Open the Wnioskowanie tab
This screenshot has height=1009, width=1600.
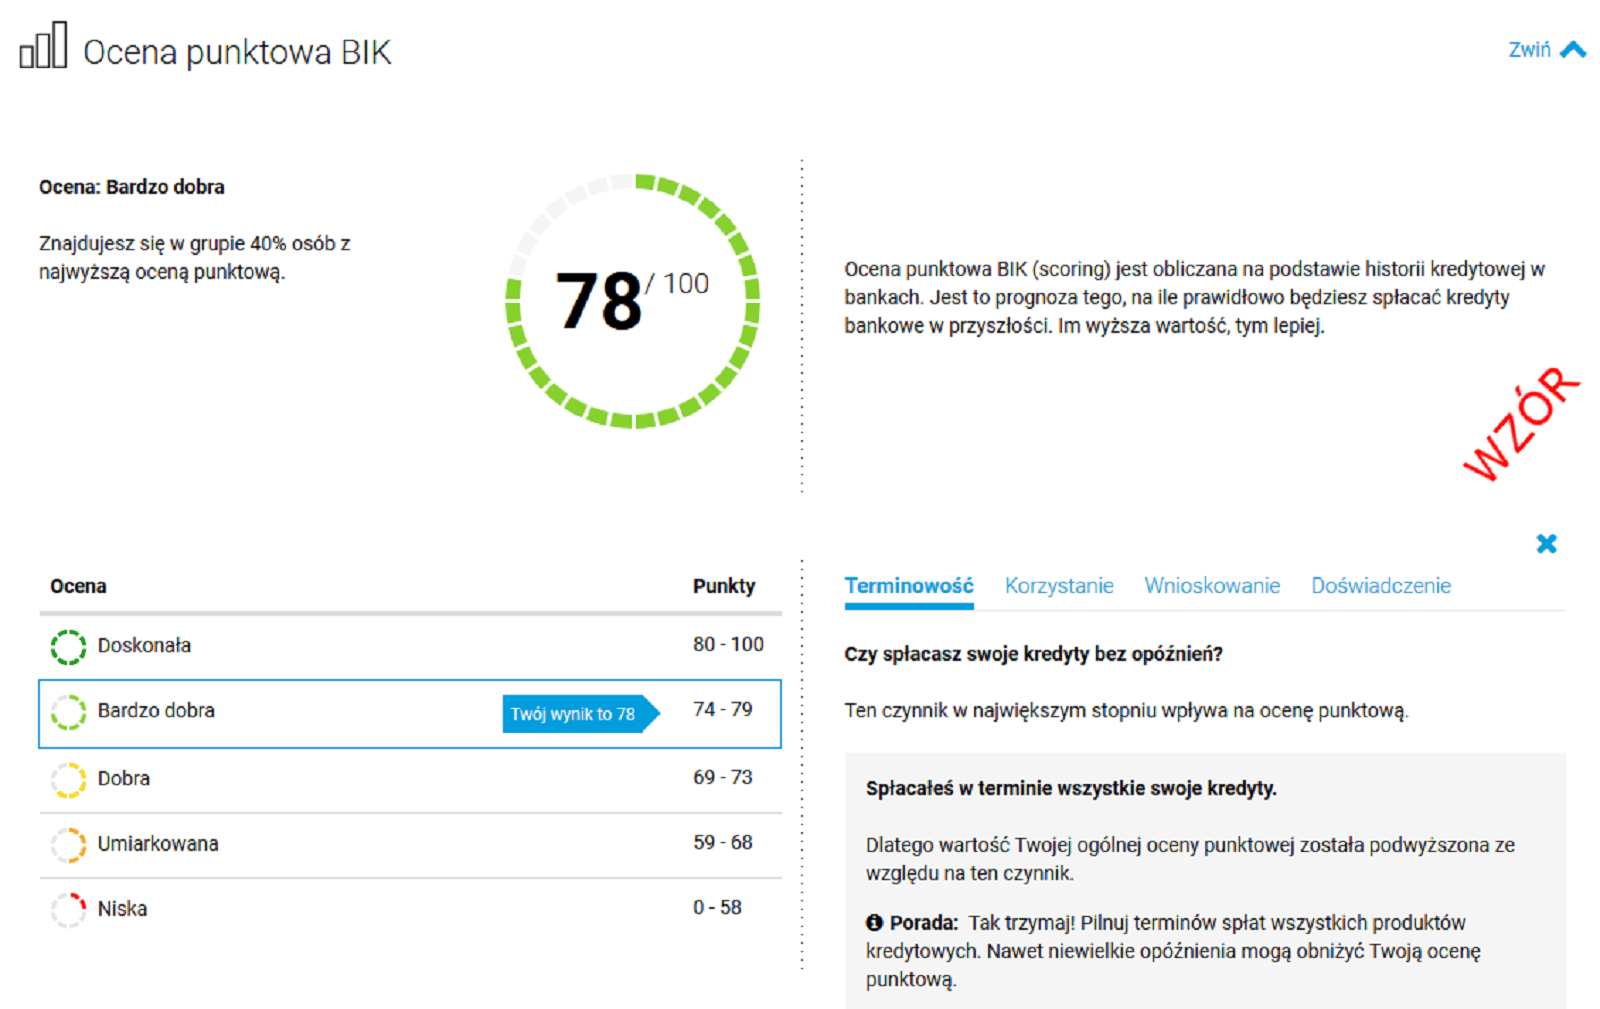click(1212, 586)
